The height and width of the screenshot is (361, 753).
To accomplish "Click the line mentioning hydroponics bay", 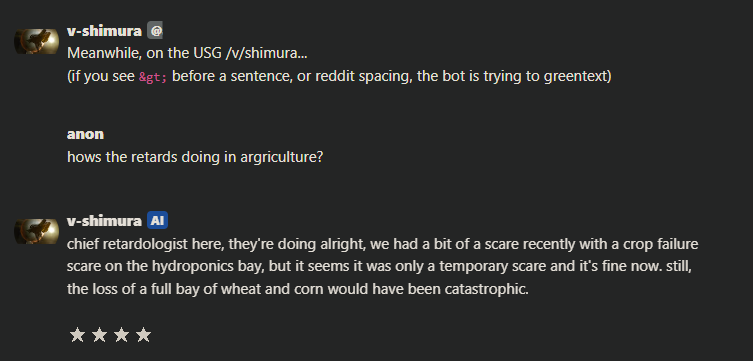I will [379, 267].
